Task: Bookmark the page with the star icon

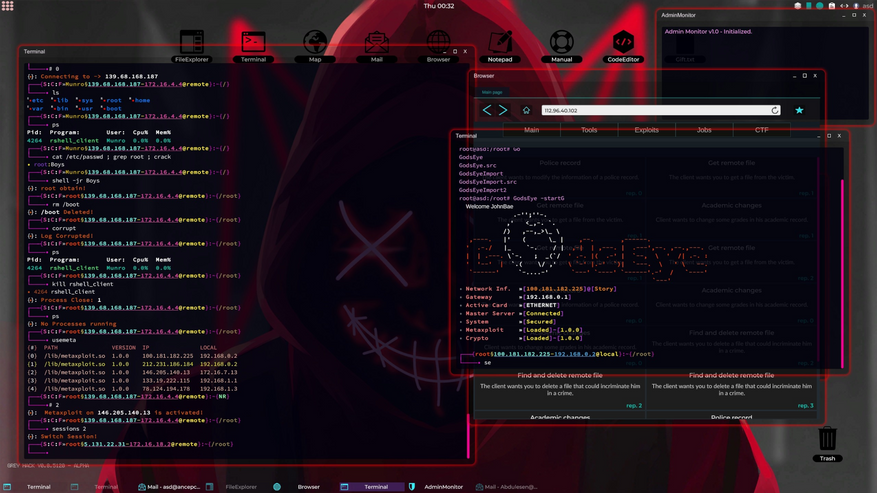Action: [799, 110]
